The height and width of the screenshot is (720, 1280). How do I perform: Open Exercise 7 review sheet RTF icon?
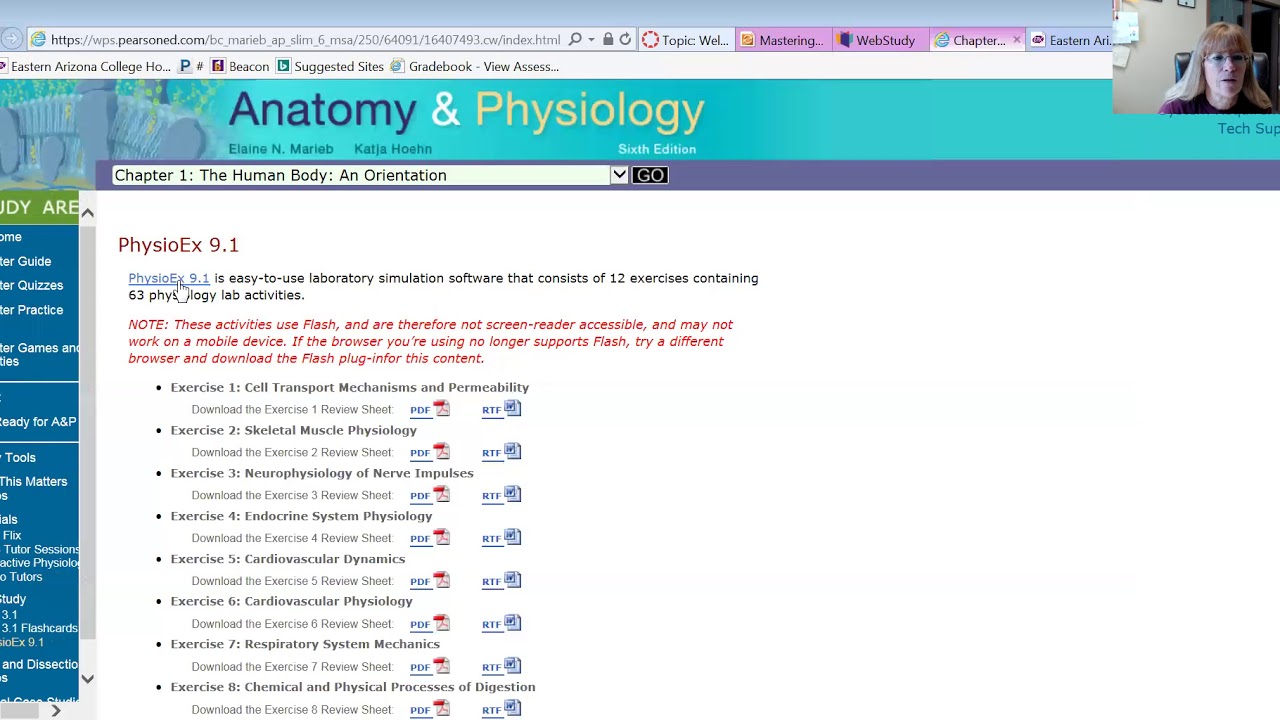coord(512,666)
